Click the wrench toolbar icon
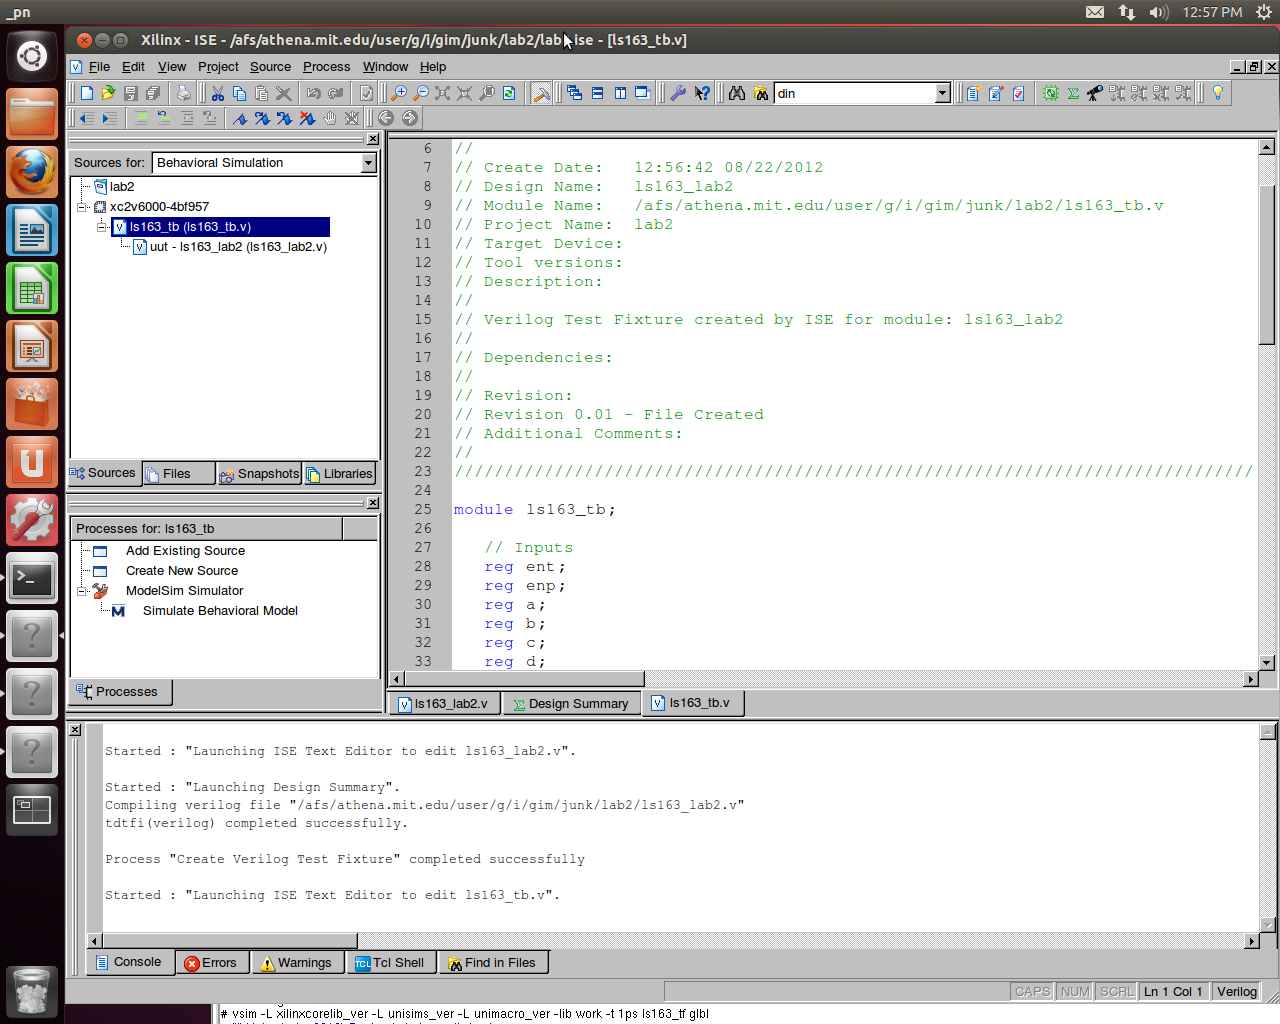This screenshot has height=1024, width=1280. (x=678, y=93)
